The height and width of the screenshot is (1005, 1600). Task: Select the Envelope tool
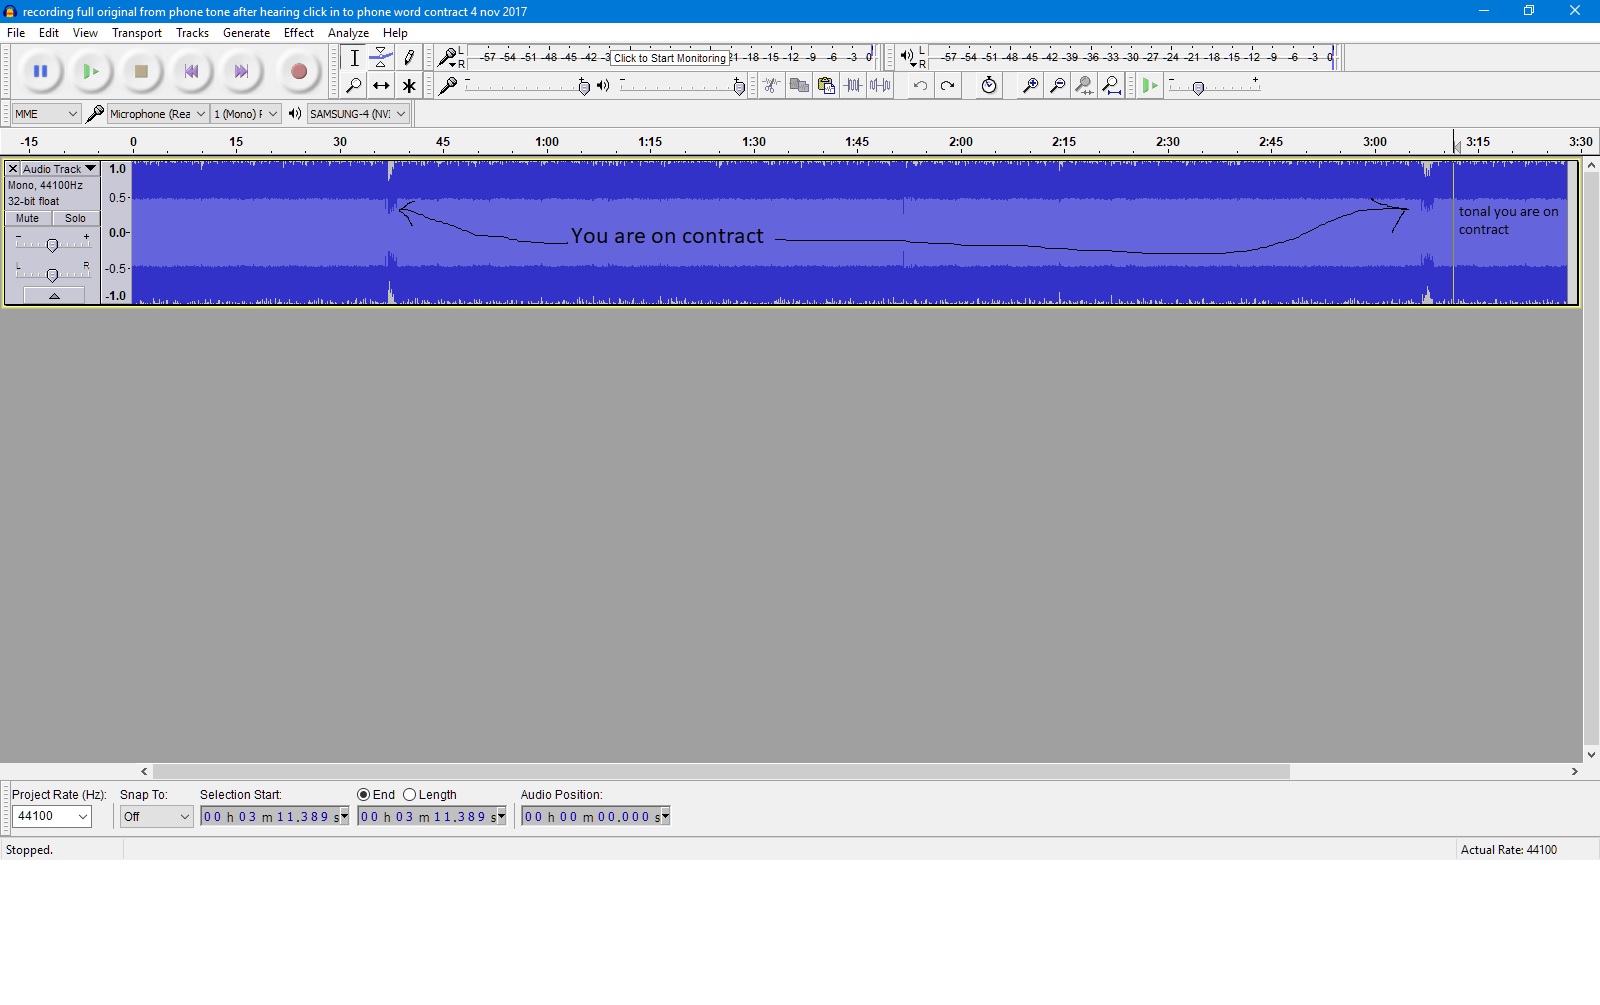tap(381, 58)
